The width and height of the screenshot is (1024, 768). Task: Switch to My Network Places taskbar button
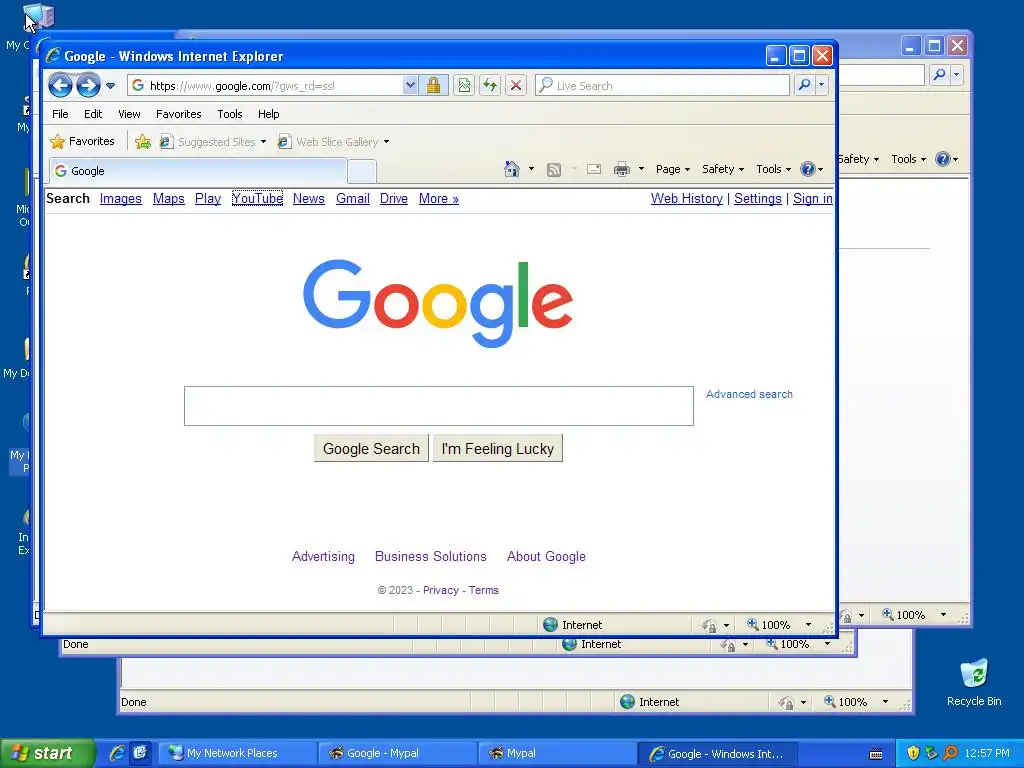tap(236, 753)
